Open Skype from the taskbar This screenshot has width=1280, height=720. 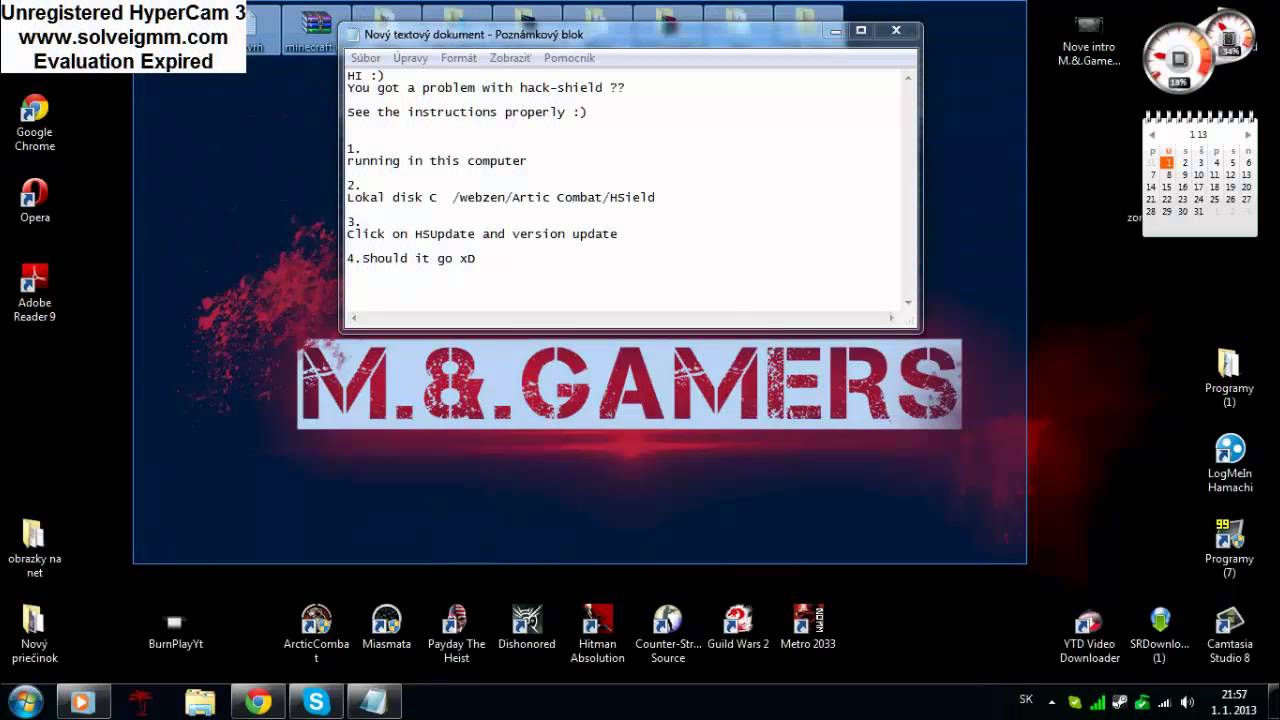(316, 702)
